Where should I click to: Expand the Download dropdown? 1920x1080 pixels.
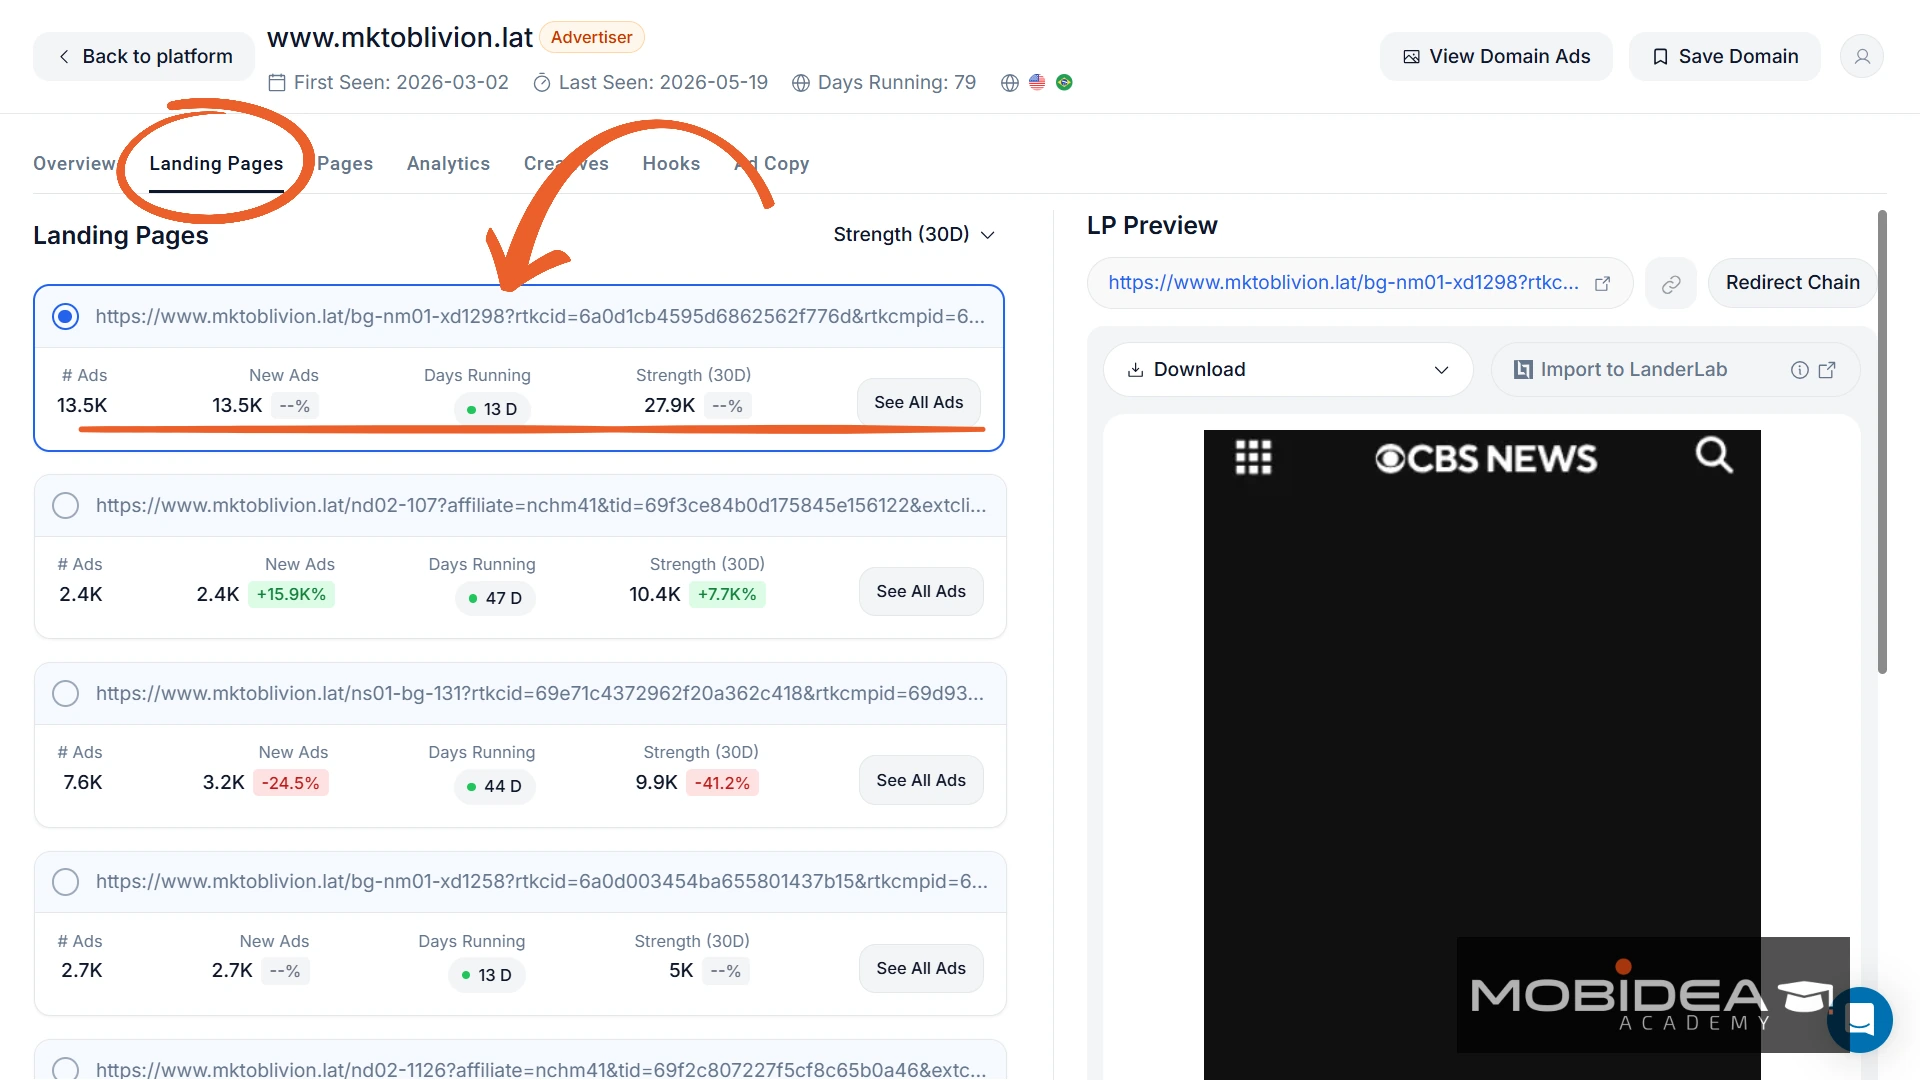pyautogui.click(x=1288, y=370)
